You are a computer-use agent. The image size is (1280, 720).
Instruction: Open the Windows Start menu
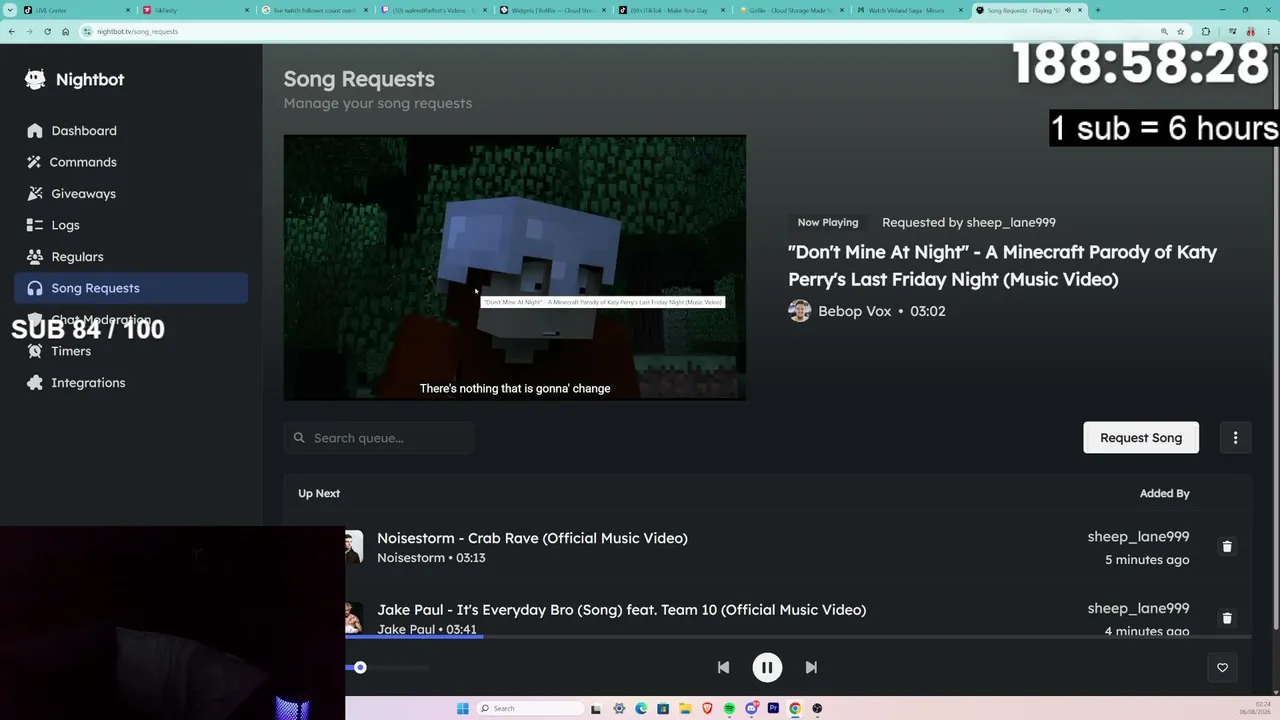(x=462, y=708)
